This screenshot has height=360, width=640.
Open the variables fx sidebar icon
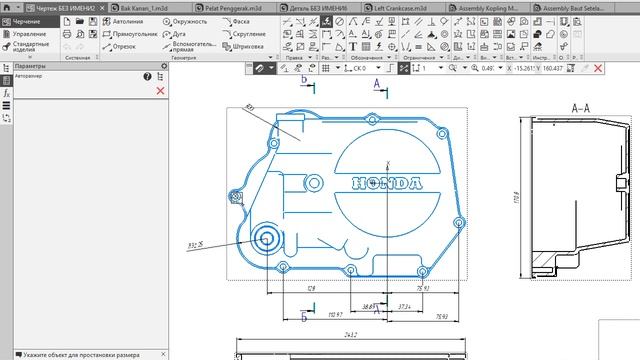point(6,93)
